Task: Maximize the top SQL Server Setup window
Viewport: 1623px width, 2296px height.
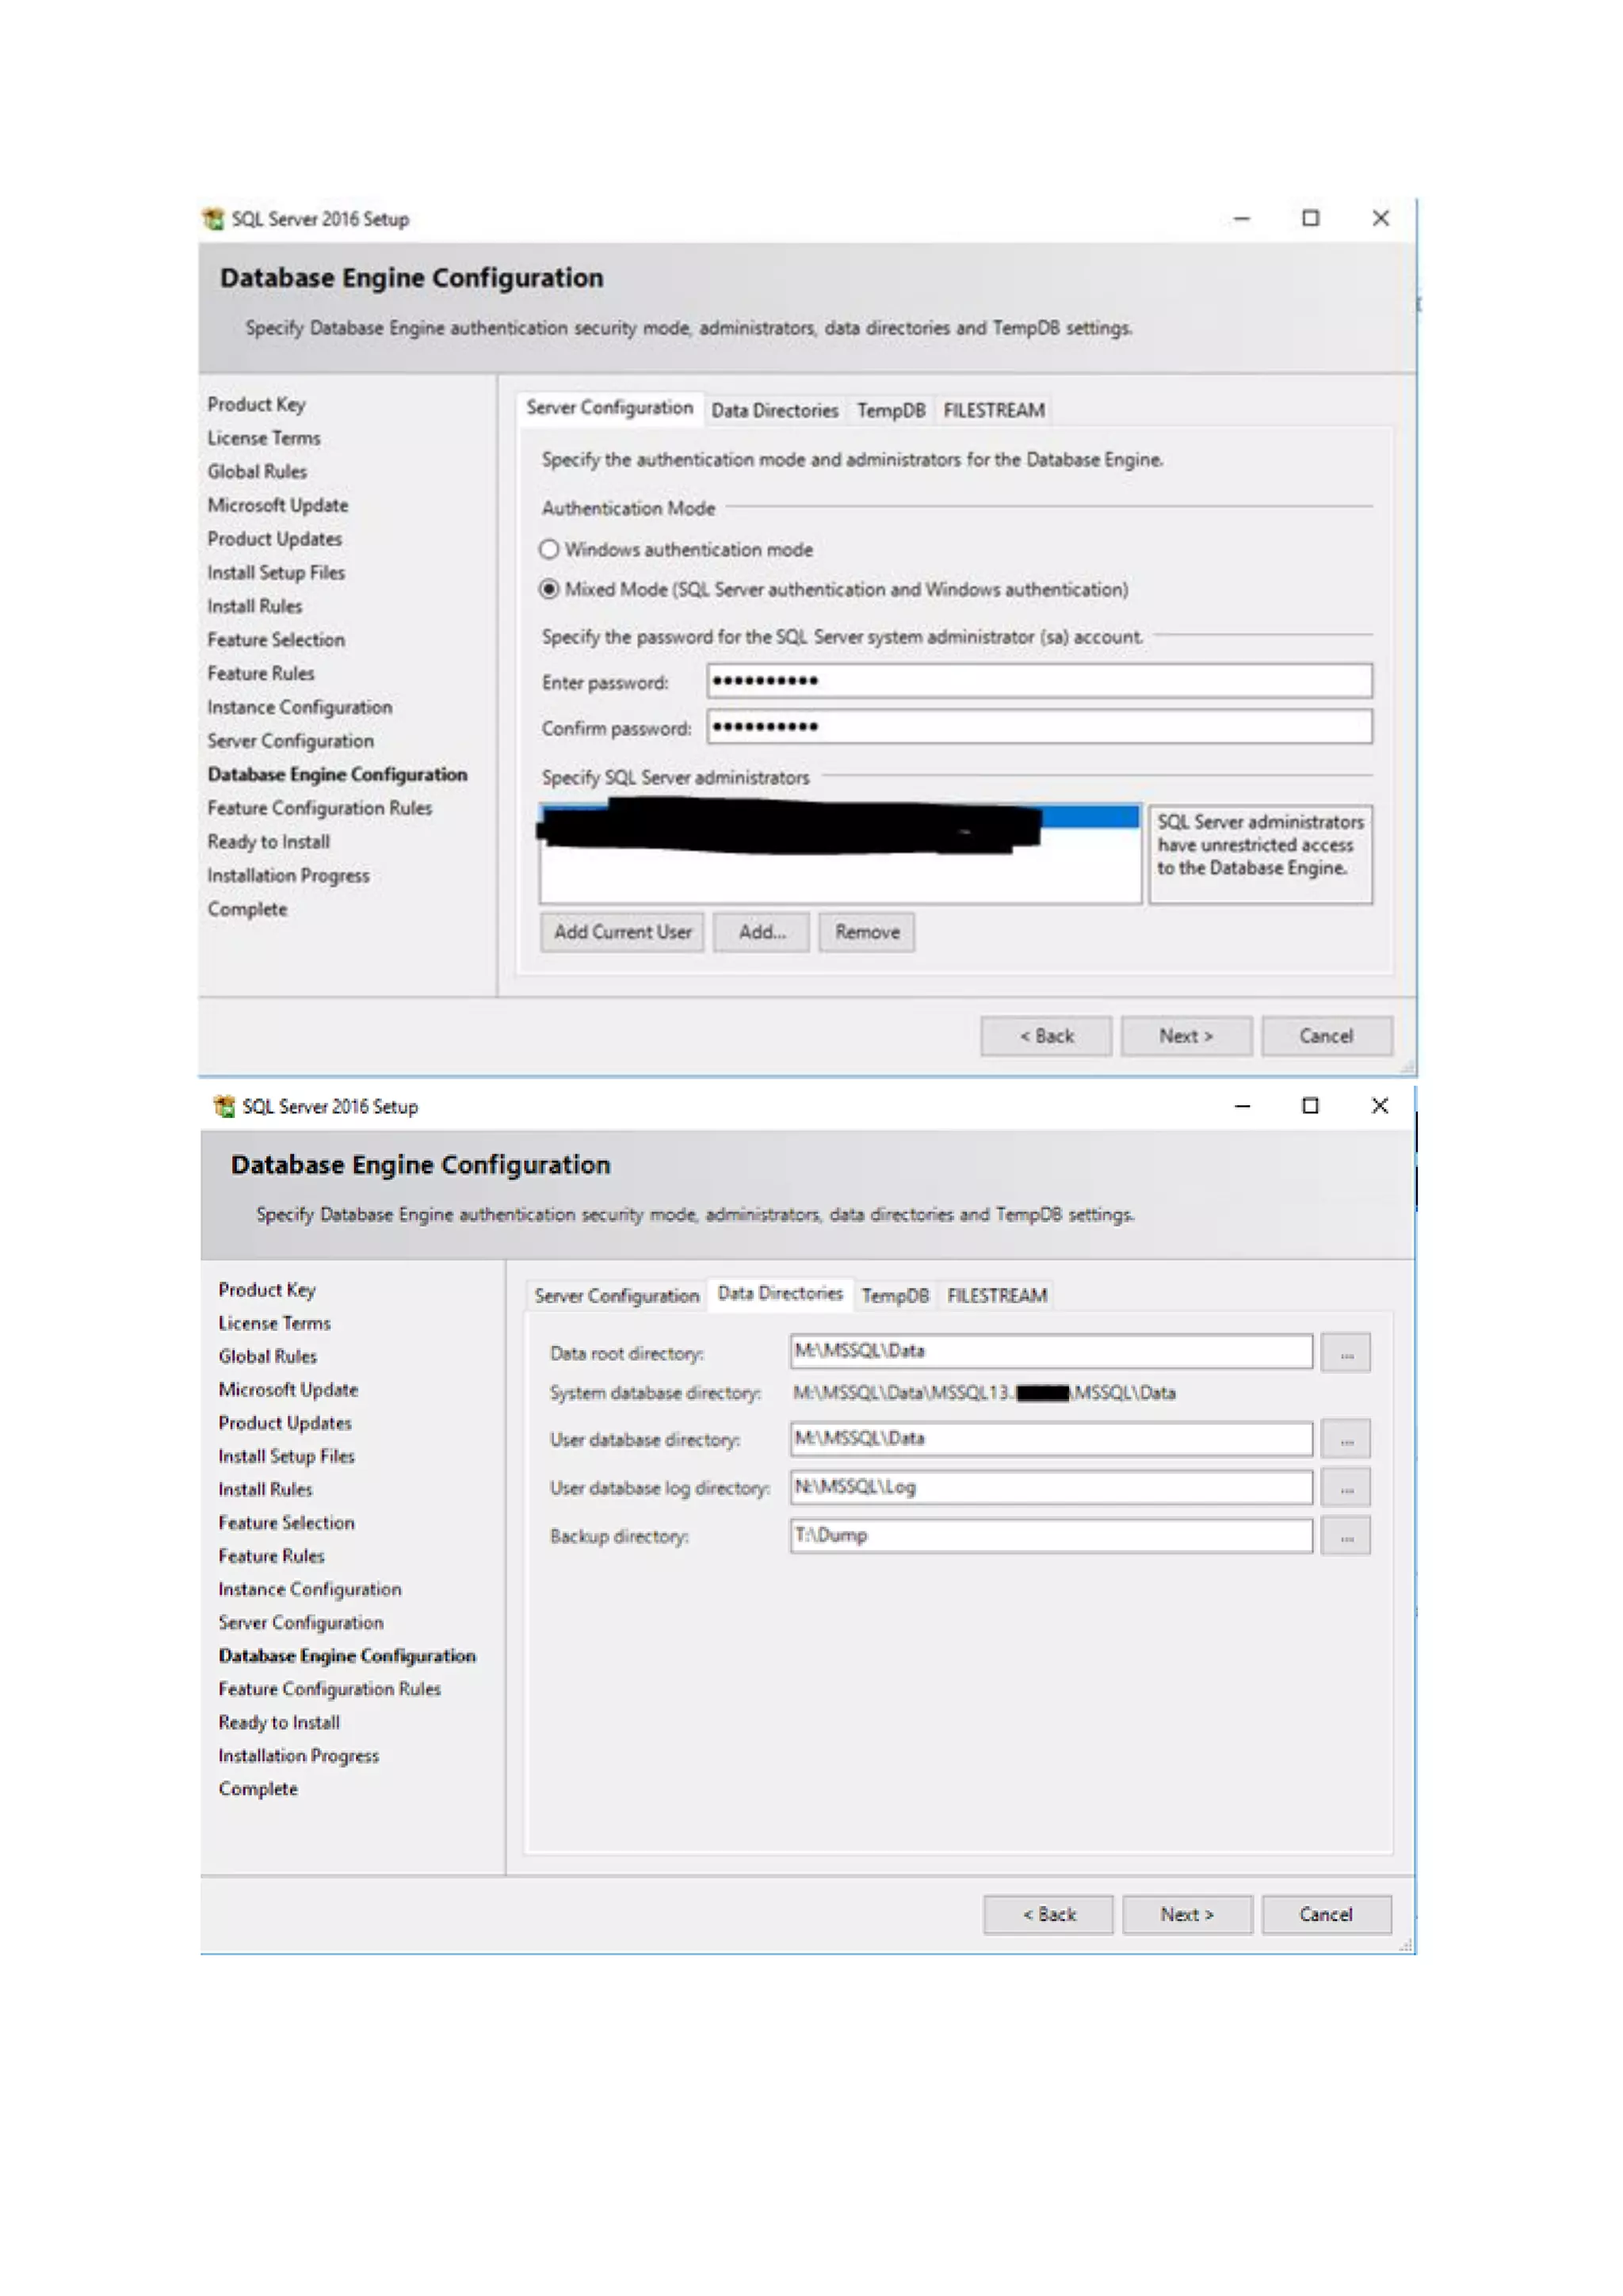Action: coord(1310,218)
